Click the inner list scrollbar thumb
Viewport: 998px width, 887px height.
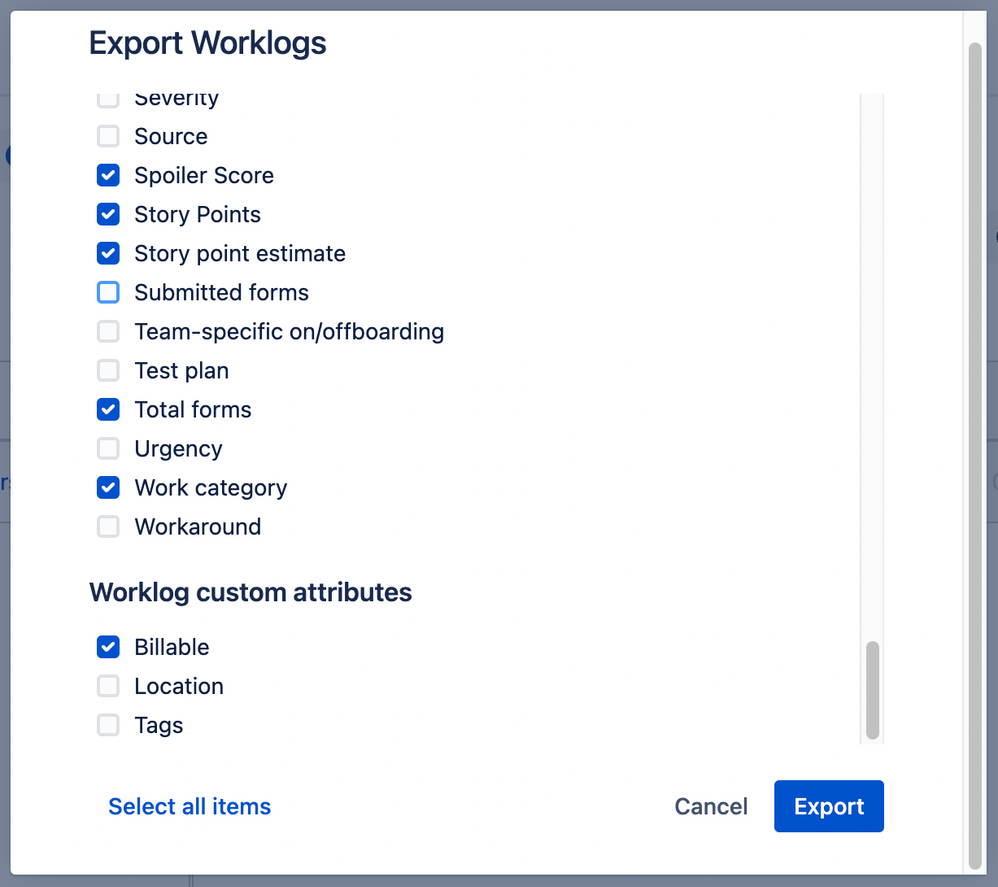click(873, 690)
